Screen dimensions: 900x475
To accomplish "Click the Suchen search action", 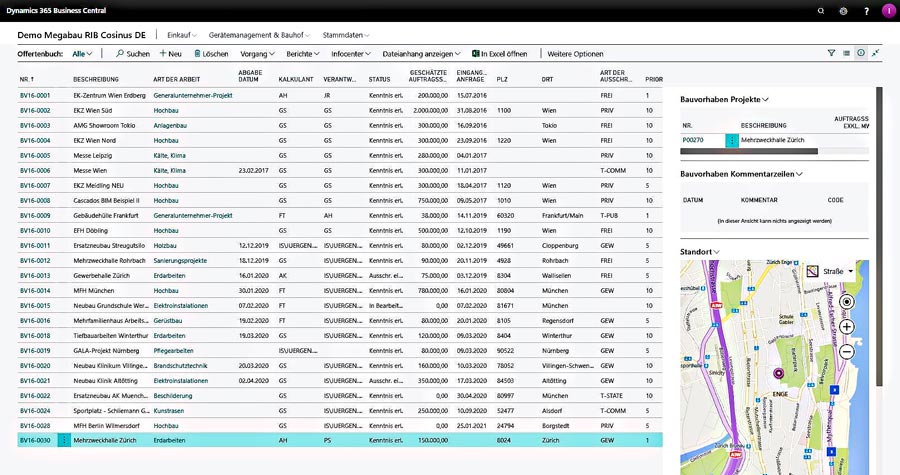I will 133,53.
